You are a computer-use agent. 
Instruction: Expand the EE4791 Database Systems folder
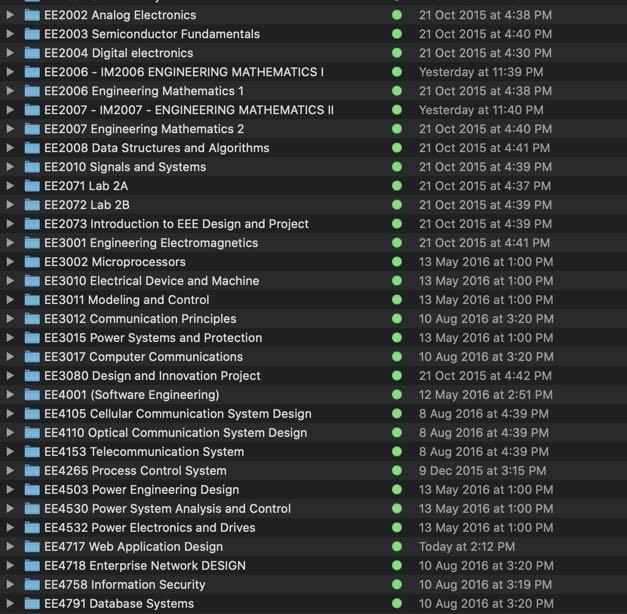point(10,604)
